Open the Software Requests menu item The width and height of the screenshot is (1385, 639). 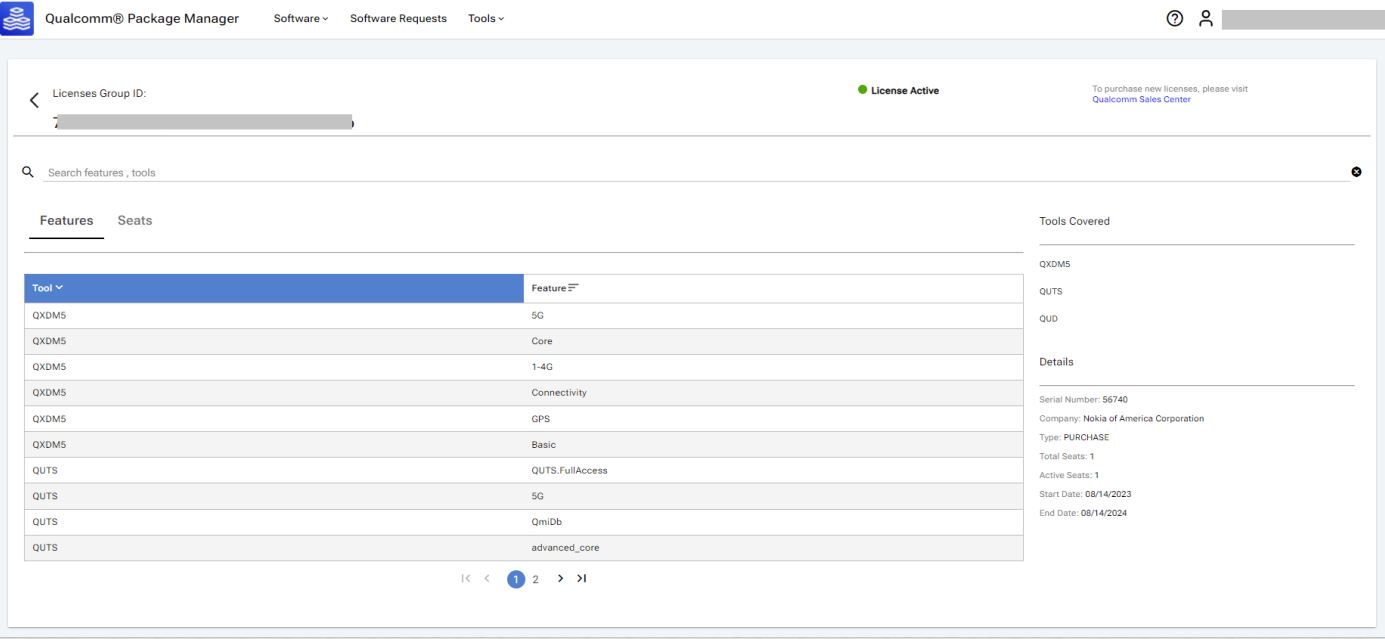[398, 19]
